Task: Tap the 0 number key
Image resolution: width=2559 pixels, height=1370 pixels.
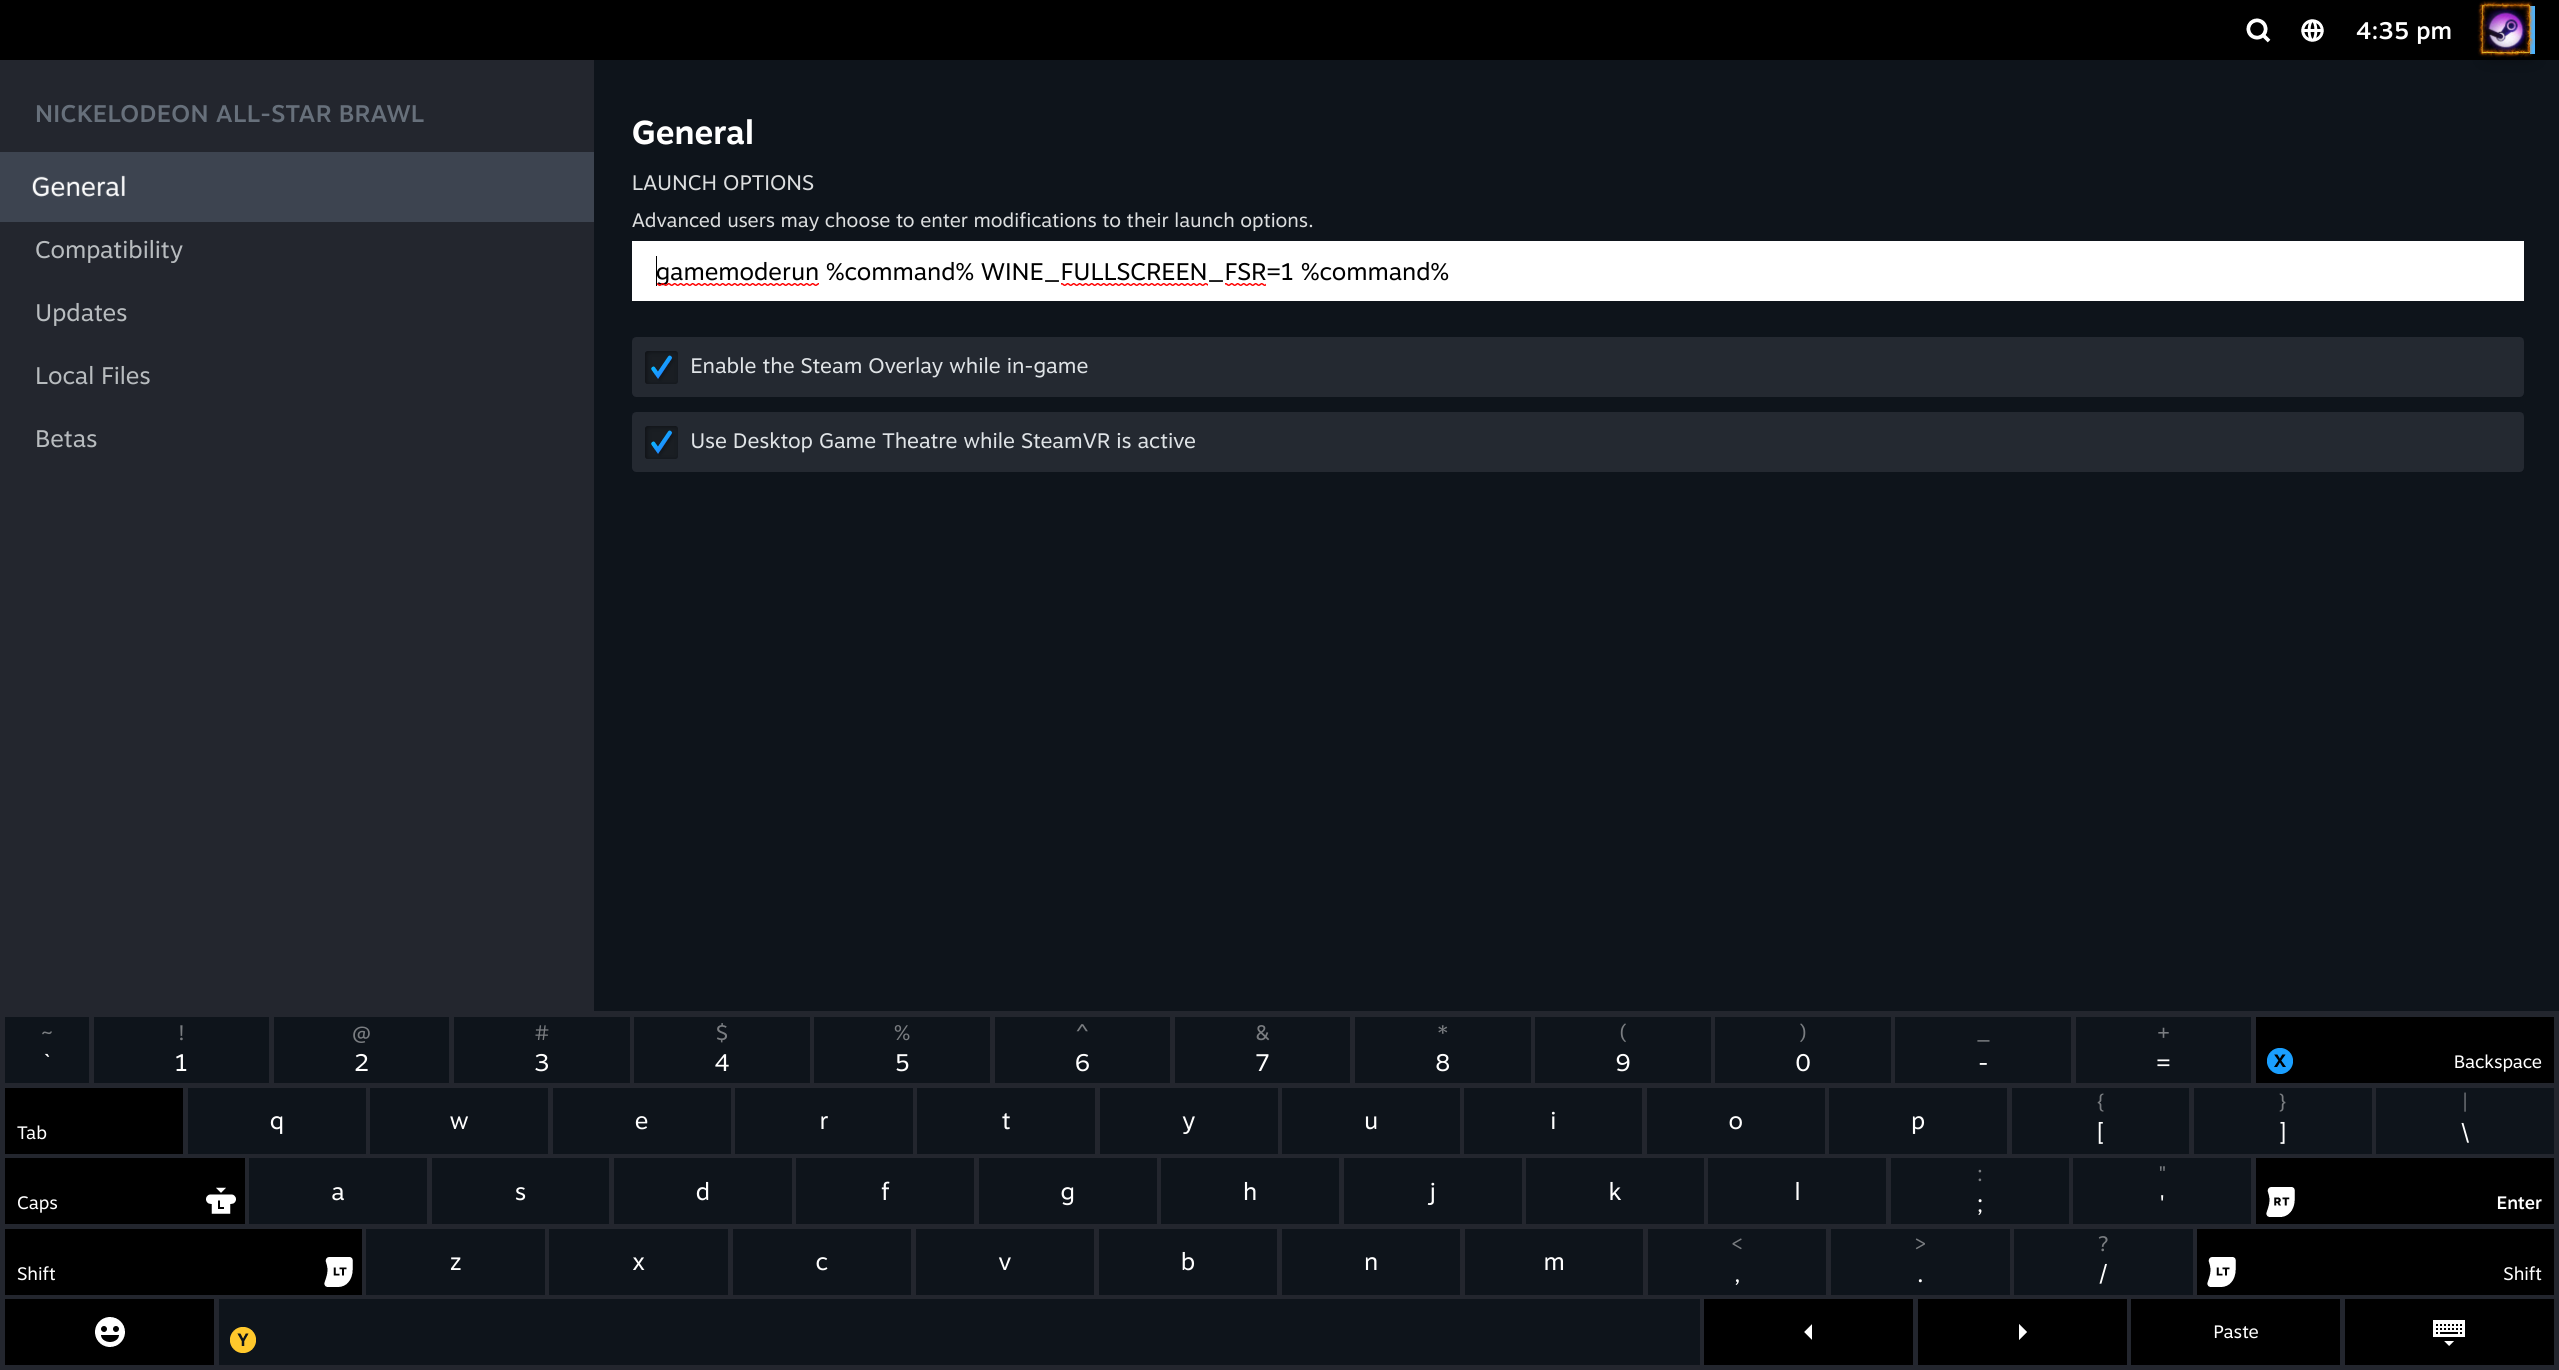Action: click(1803, 1050)
